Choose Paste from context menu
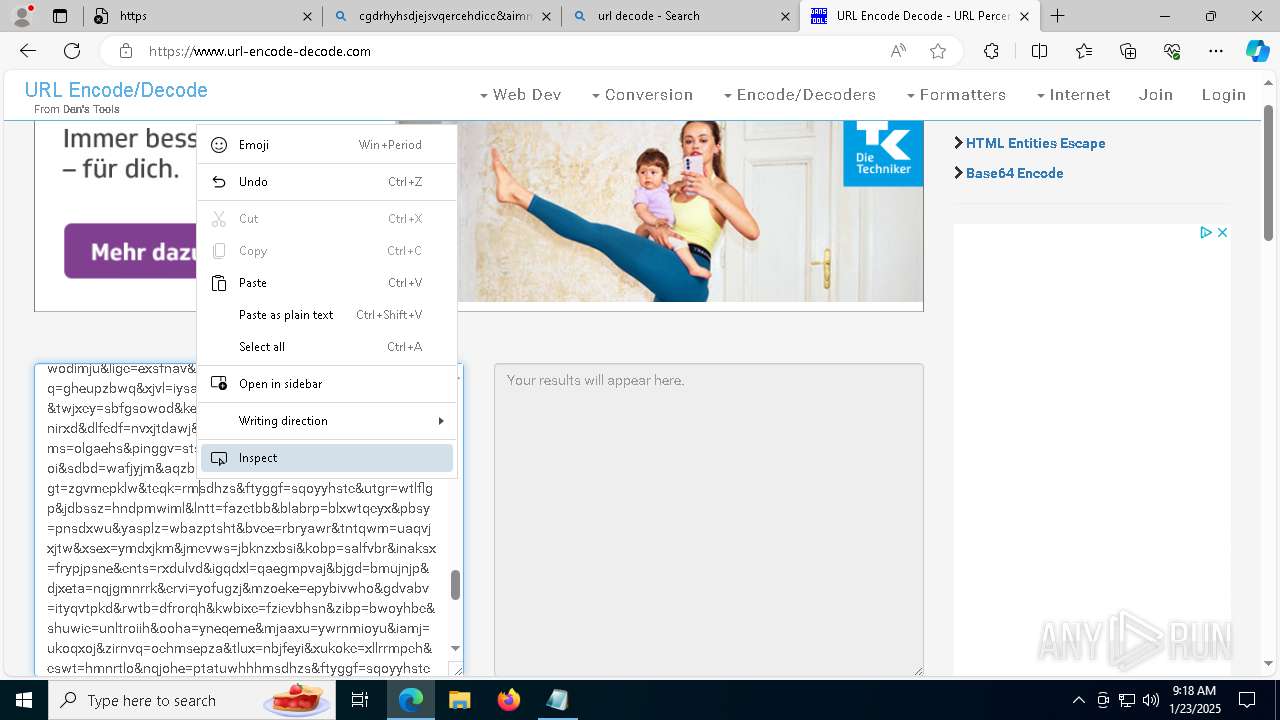This screenshot has height=720, width=1280. tap(327, 283)
